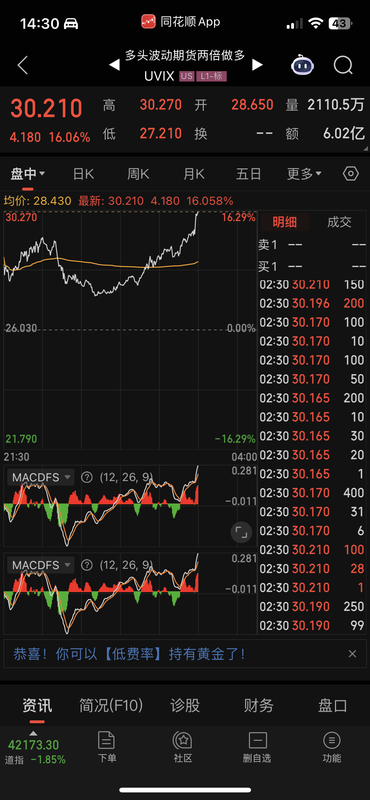This screenshot has width=370, height=800.
Task: Open the 更多 chart period dropdown
Action: [304, 174]
